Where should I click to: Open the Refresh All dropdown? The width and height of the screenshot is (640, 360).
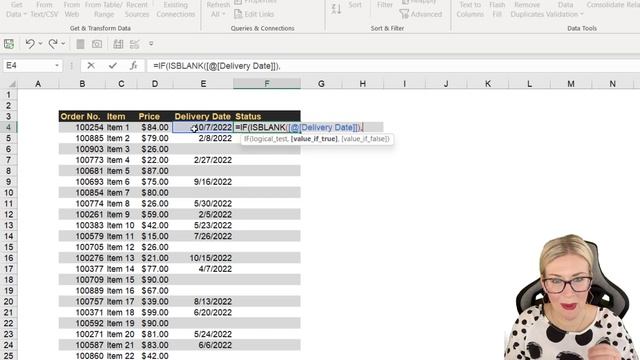218,10
